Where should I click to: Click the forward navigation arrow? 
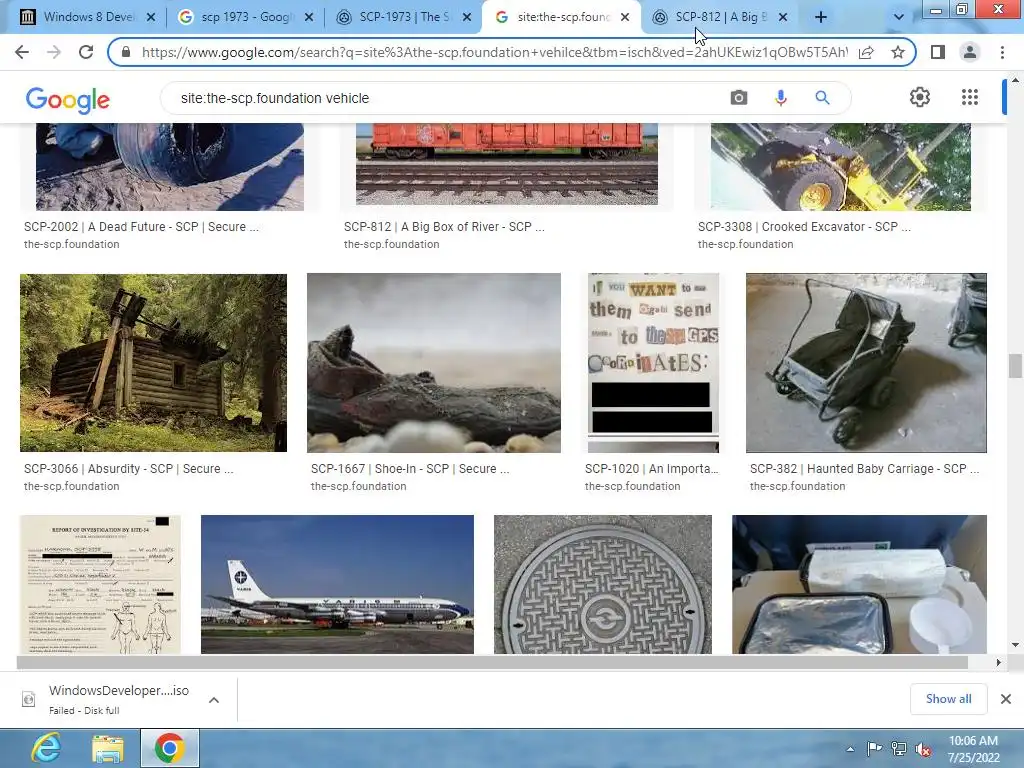(54, 52)
